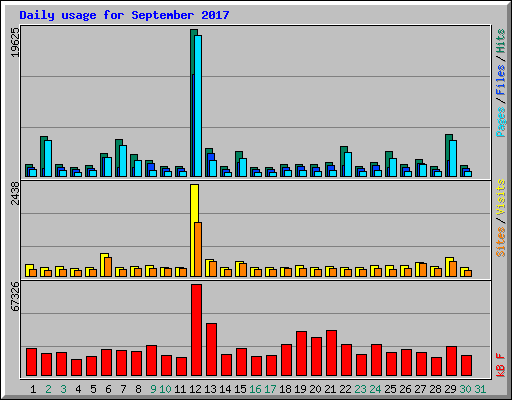Click the red KB bar for day 6

click(106, 363)
